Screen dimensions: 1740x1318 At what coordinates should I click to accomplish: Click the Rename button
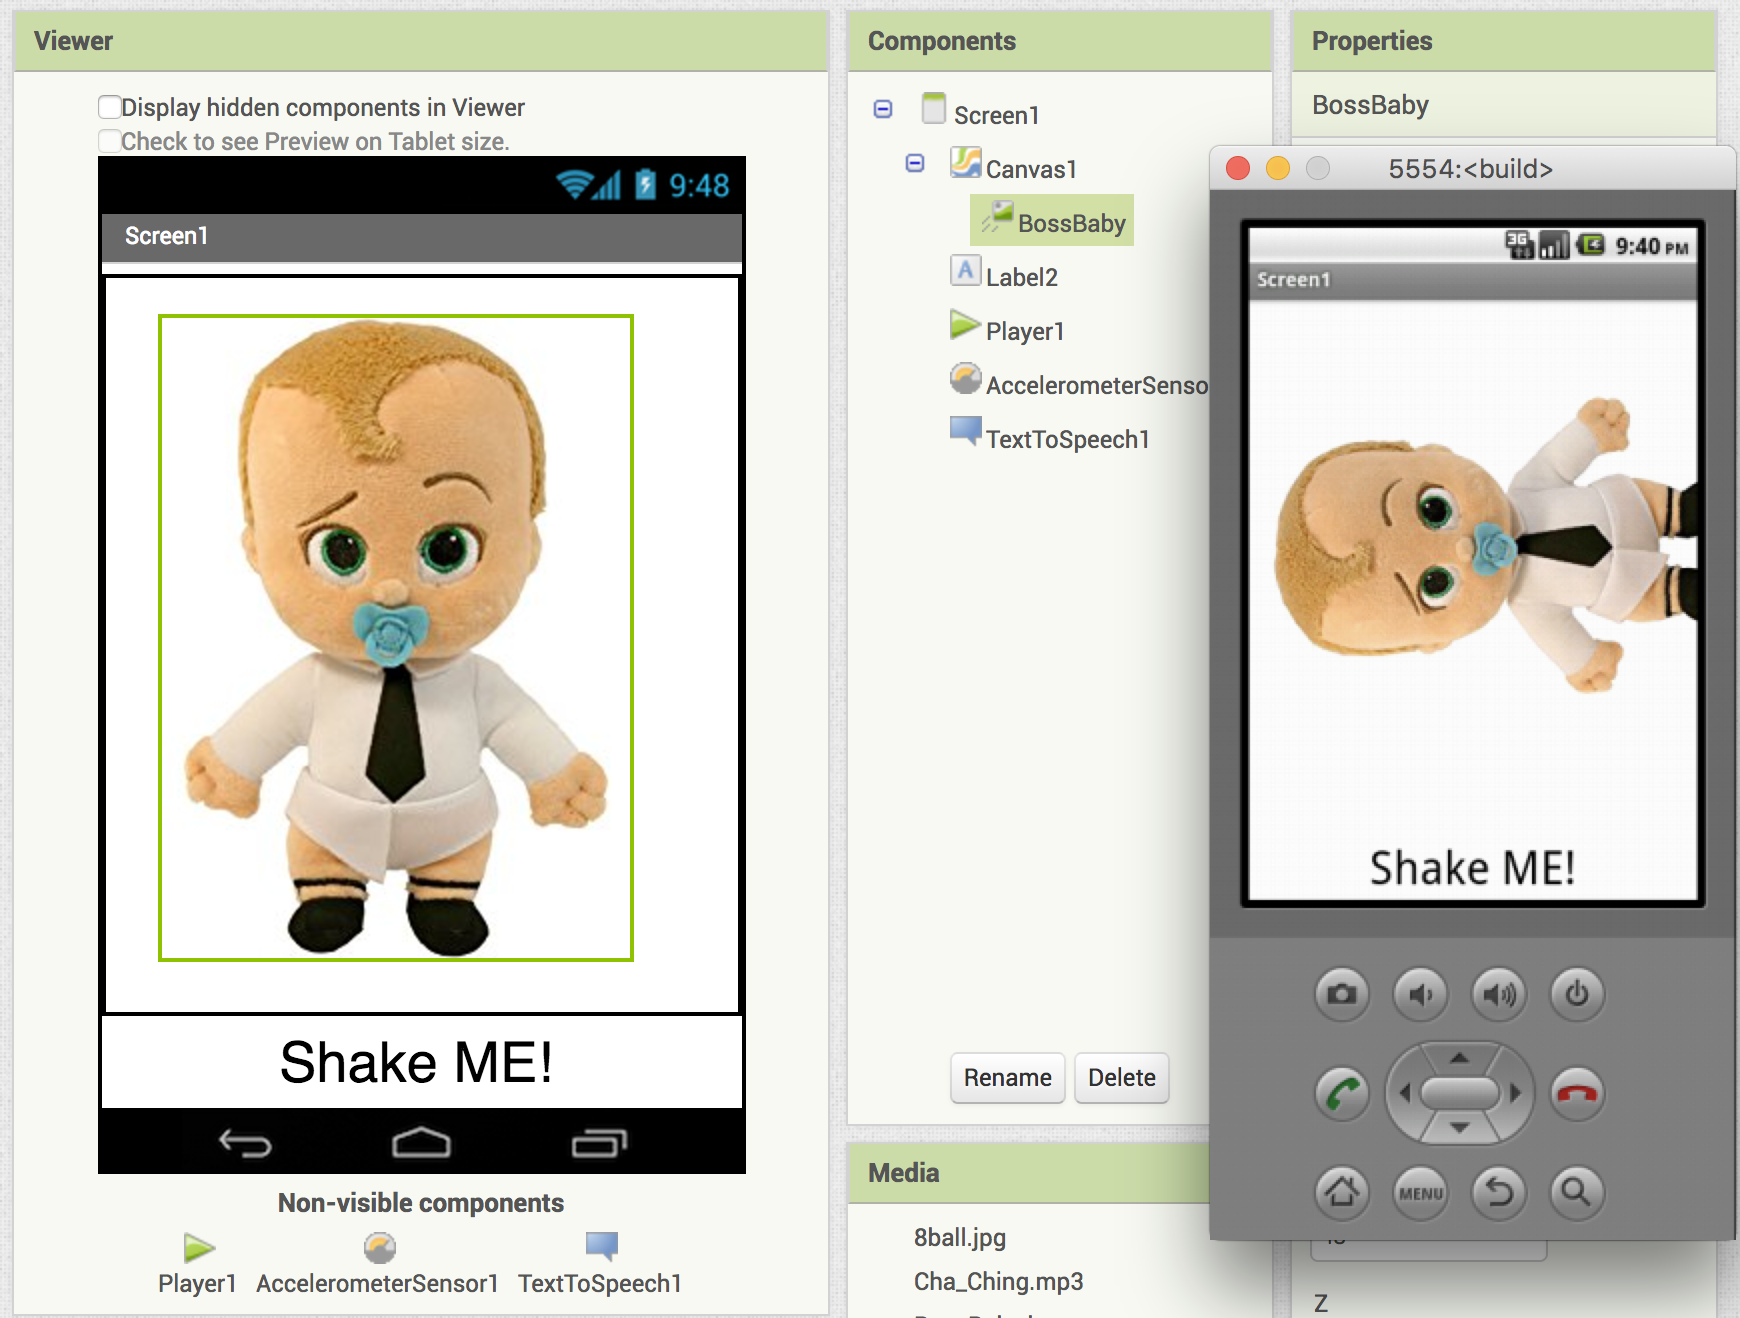pos(1007,1078)
